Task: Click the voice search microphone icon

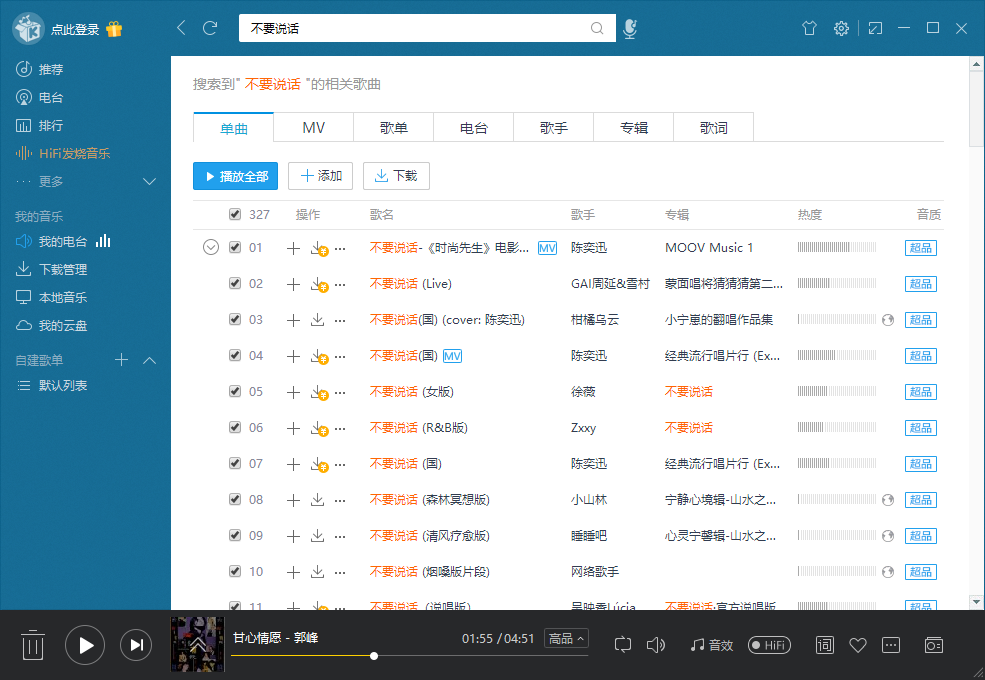Action: [x=630, y=29]
